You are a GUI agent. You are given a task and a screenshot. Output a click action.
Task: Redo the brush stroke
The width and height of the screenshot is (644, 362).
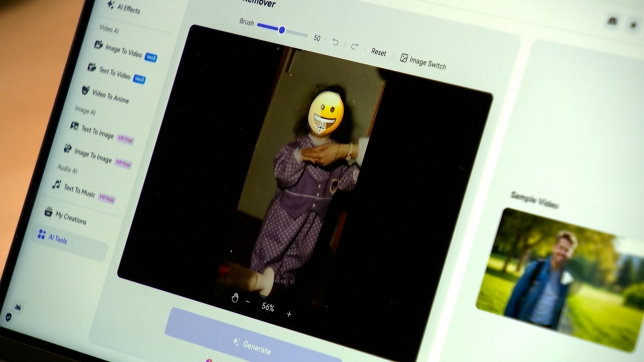coord(354,47)
